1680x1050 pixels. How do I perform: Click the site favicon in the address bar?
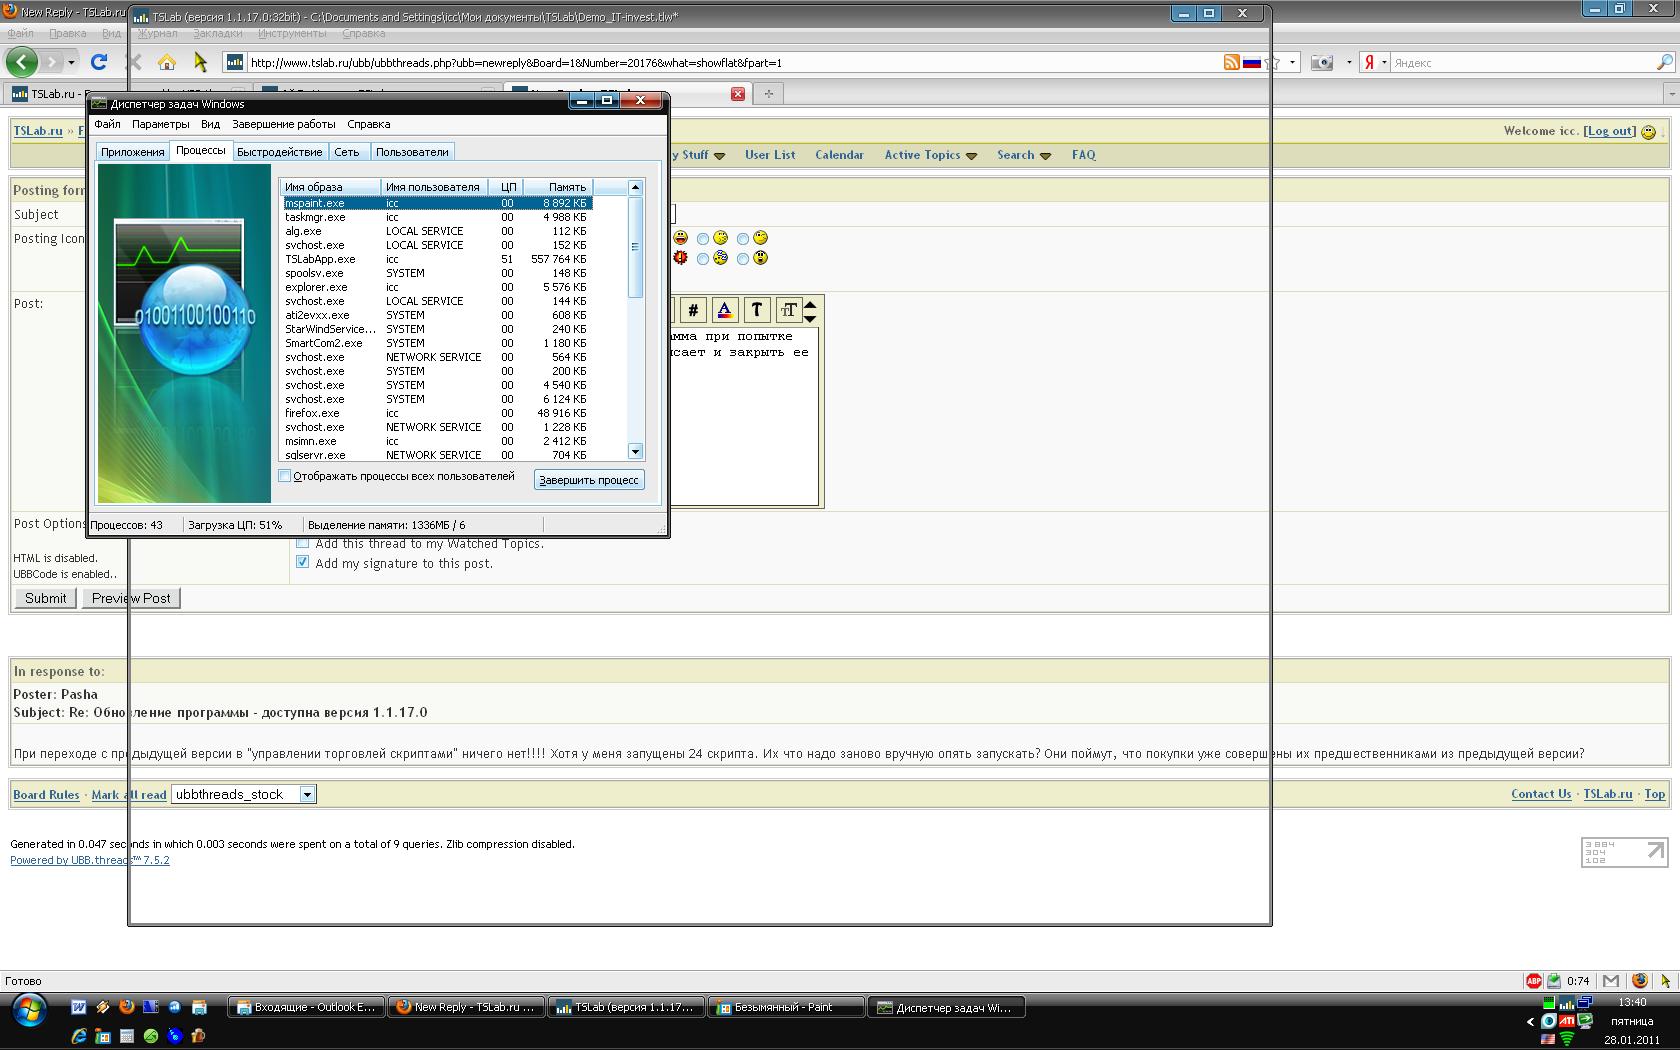[235, 62]
